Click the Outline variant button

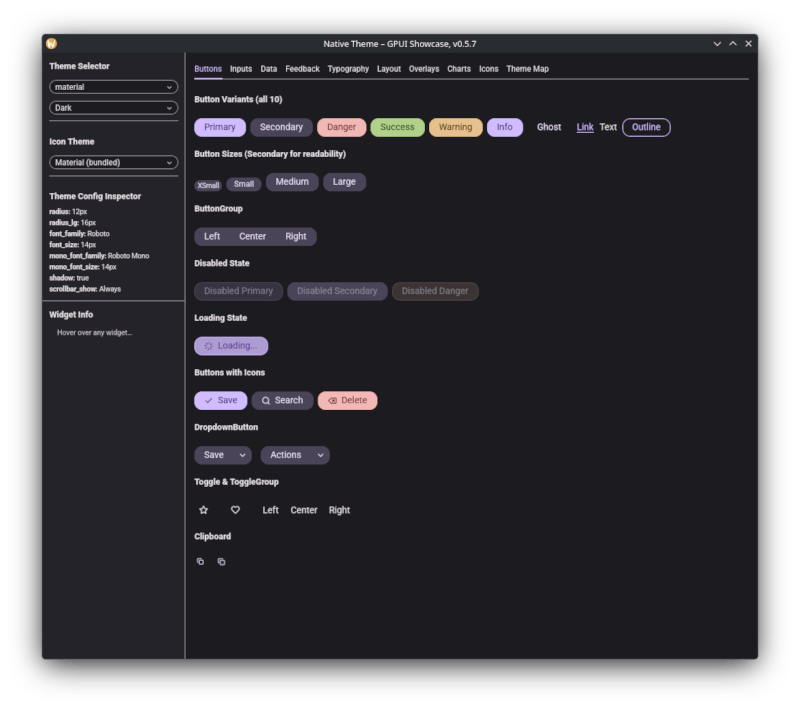646,127
